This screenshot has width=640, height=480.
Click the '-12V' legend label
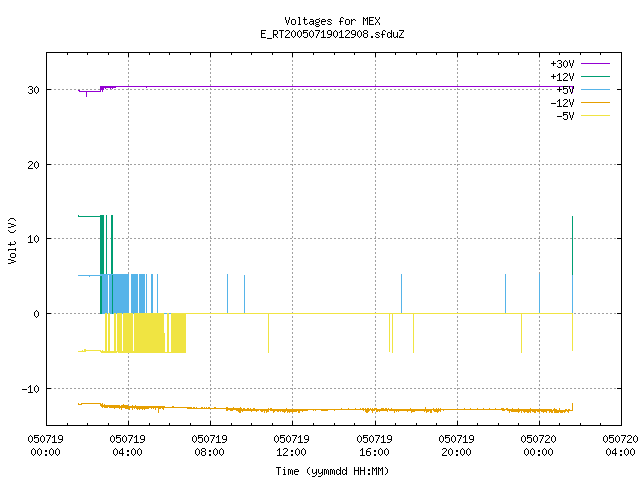pos(562,103)
